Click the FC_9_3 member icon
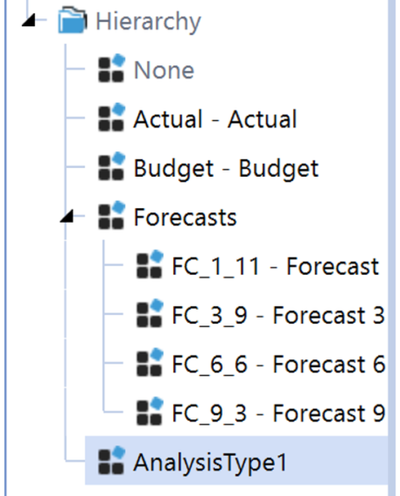 [x=150, y=411]
